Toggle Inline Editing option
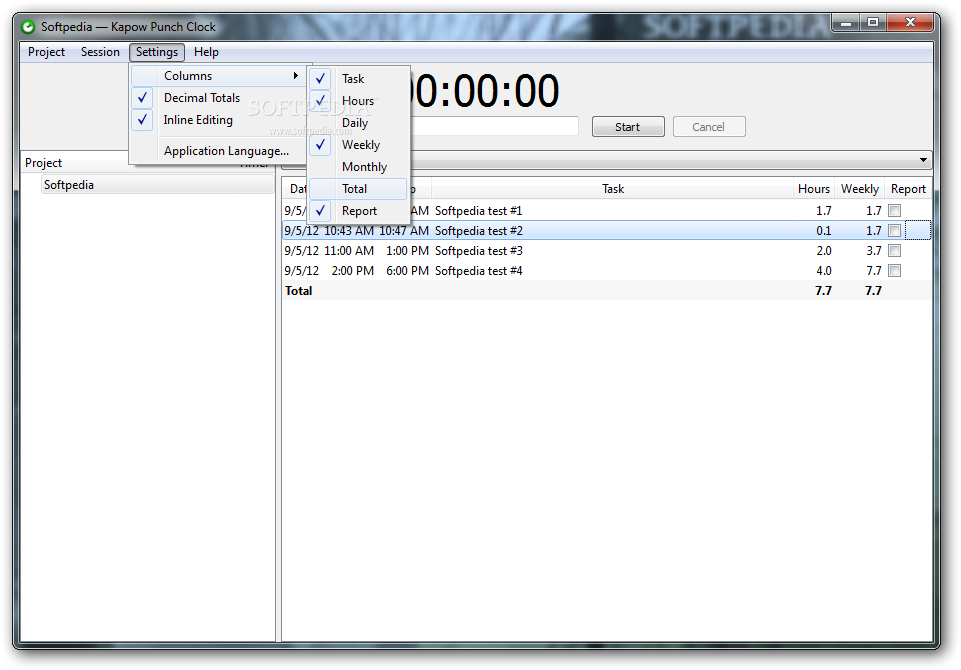This screenshot has height=670, width=961. [x=218, y=120]
